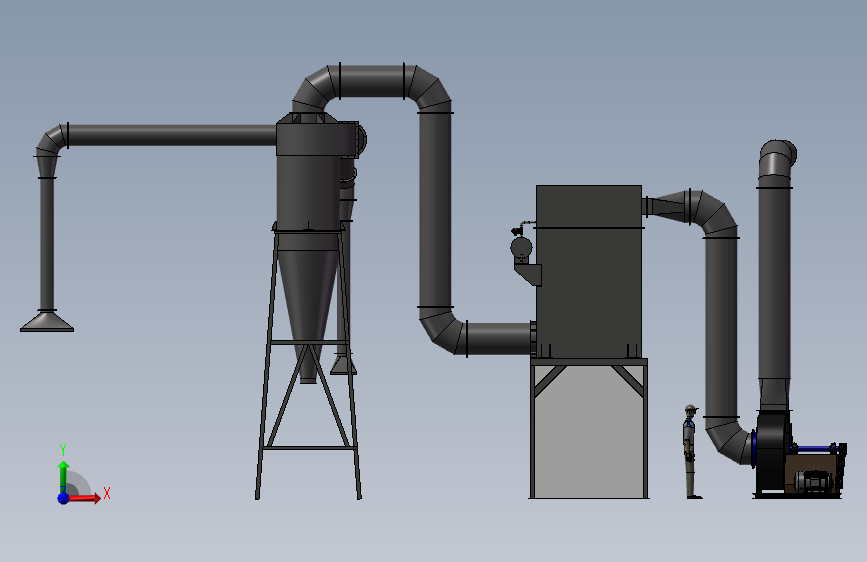The image size is (867, 562).
Task: Click the red X axis arrow of the triad
Action: [85, 498]
